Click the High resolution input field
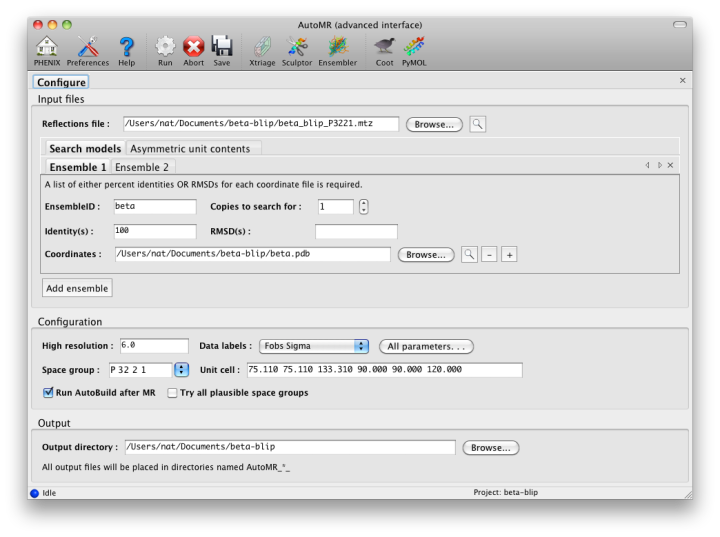The image size is (720, 537). pos(153,346)
